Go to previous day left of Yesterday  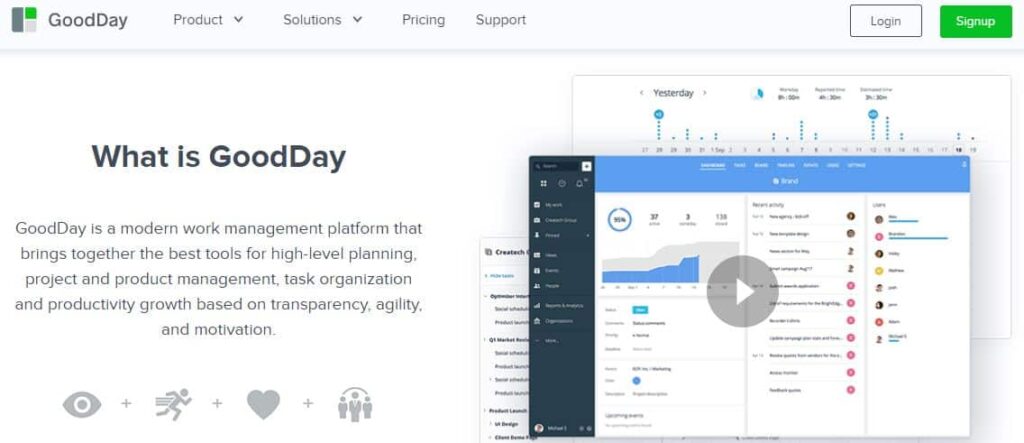point(642,93)
